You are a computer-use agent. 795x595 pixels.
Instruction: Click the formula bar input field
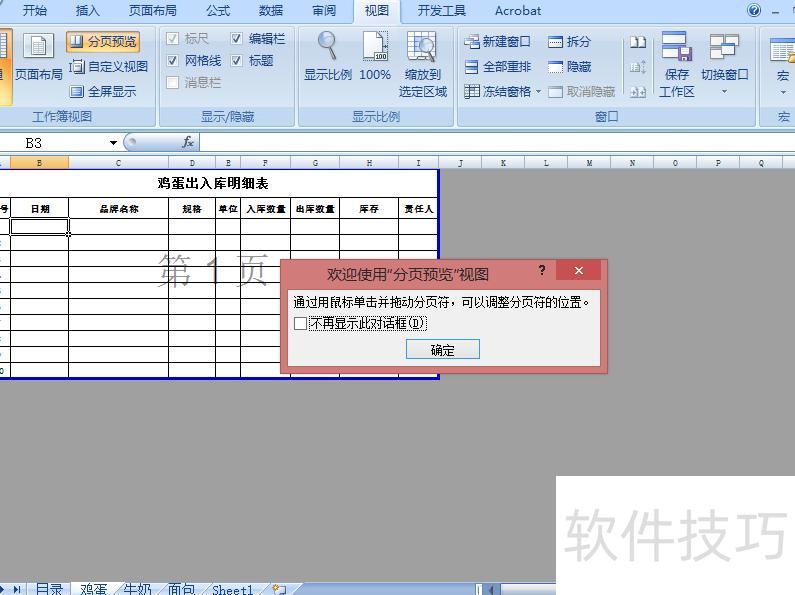click(x=497, y=142)
